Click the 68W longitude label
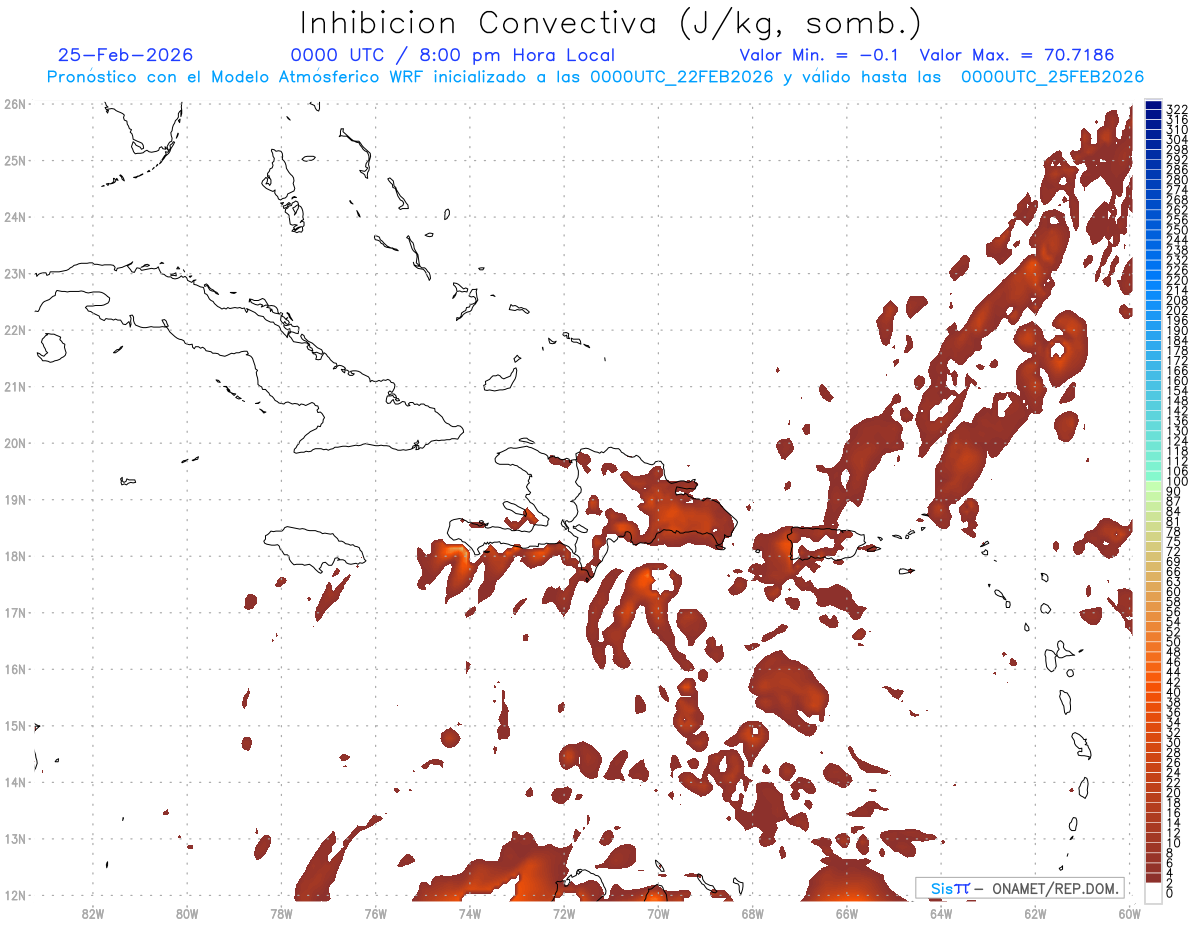This screenshot has height=927, width=1200. tap(753, 913)
